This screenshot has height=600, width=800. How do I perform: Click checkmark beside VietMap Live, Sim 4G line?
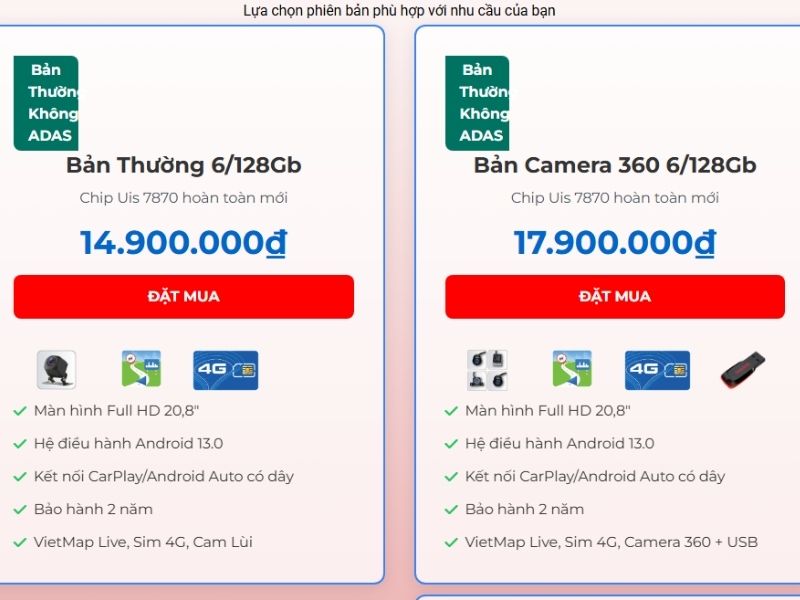(20, 542)
